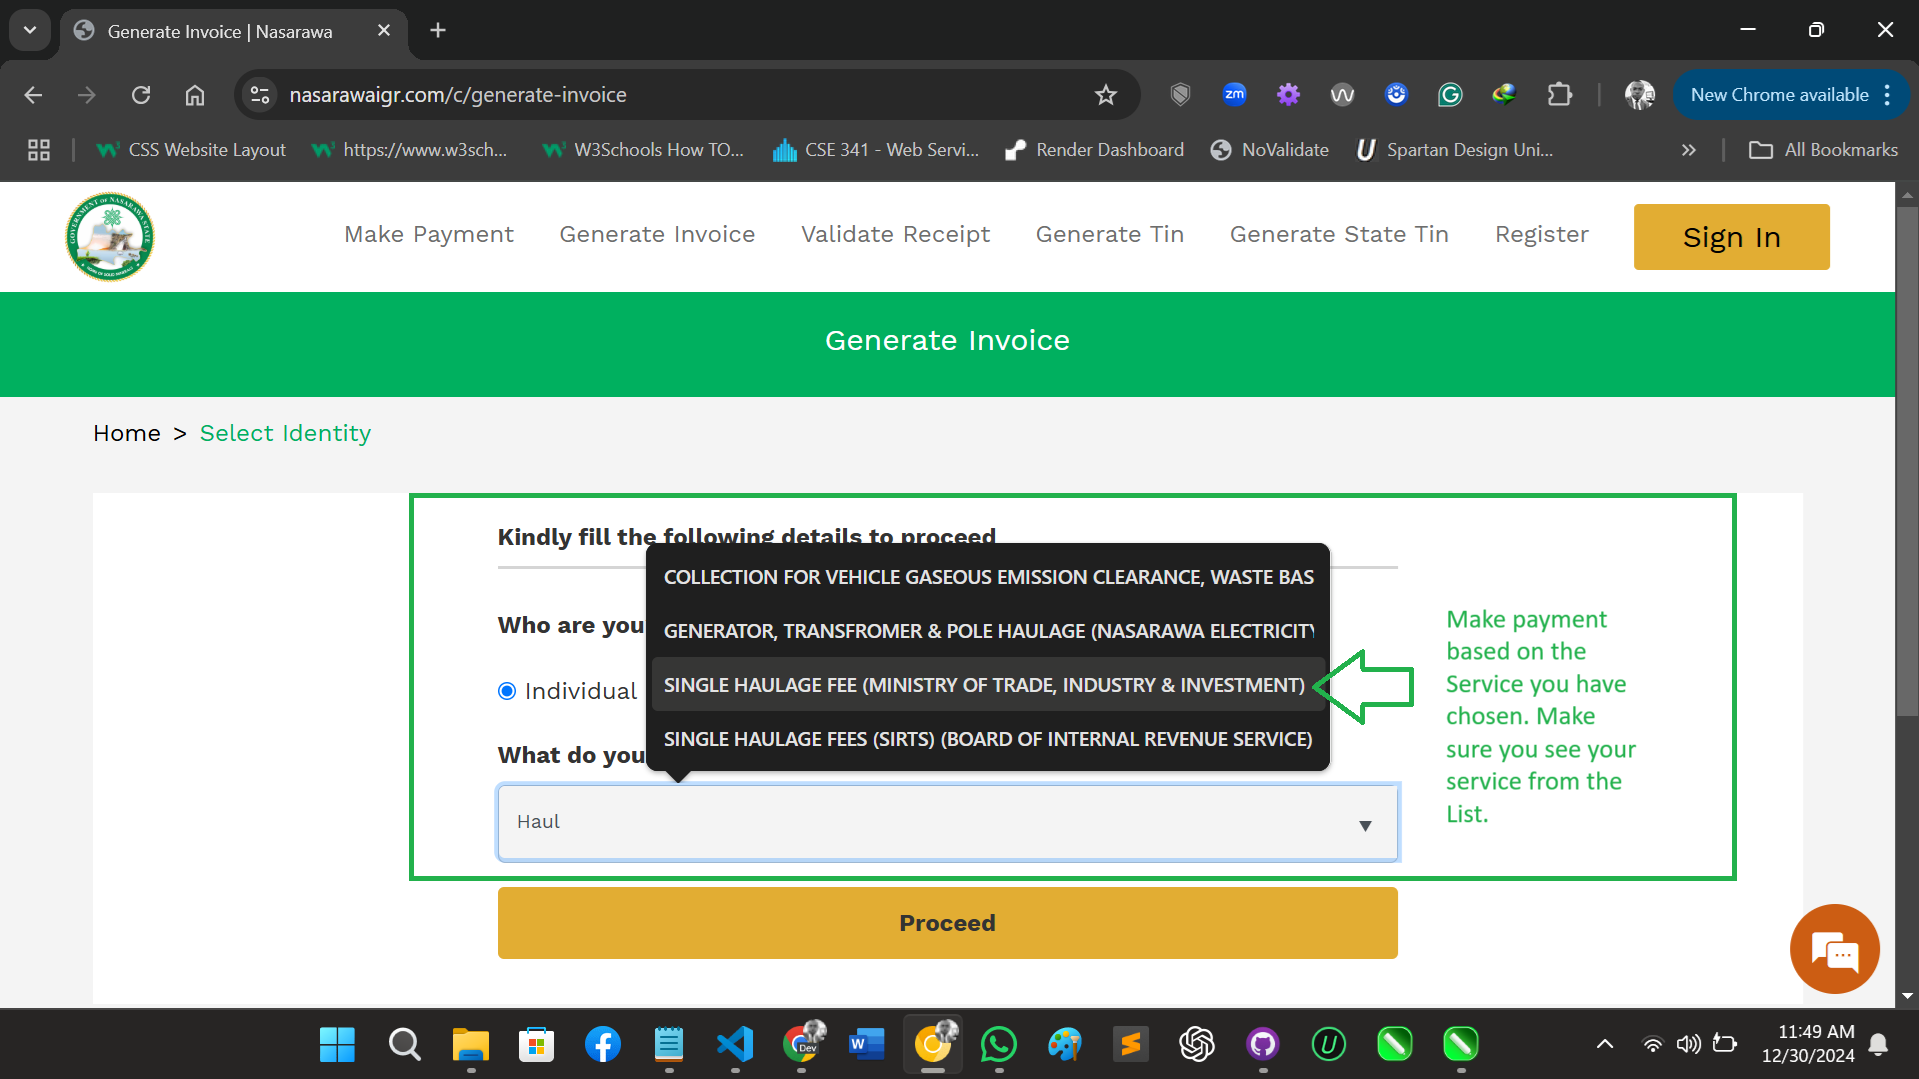Click the Proceed button
Screen dimensions: 1919x1079
947,923
